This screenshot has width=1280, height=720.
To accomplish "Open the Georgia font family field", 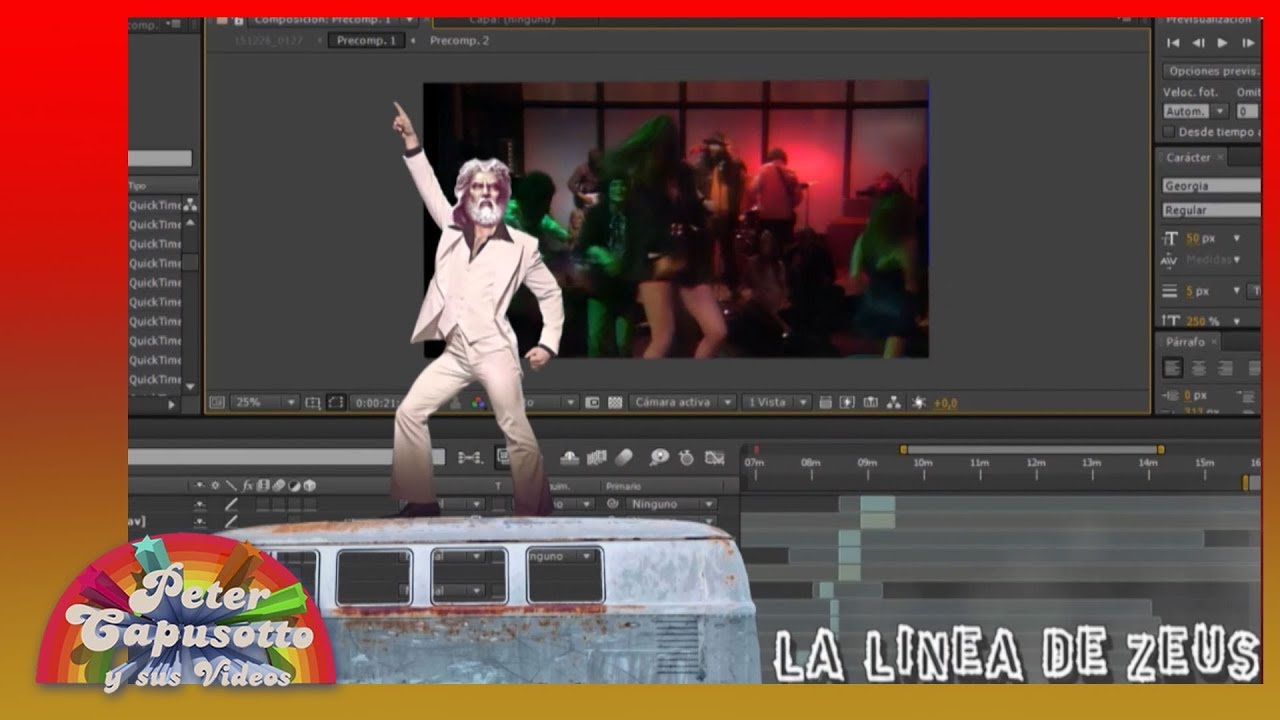I will pos(1211,186).
